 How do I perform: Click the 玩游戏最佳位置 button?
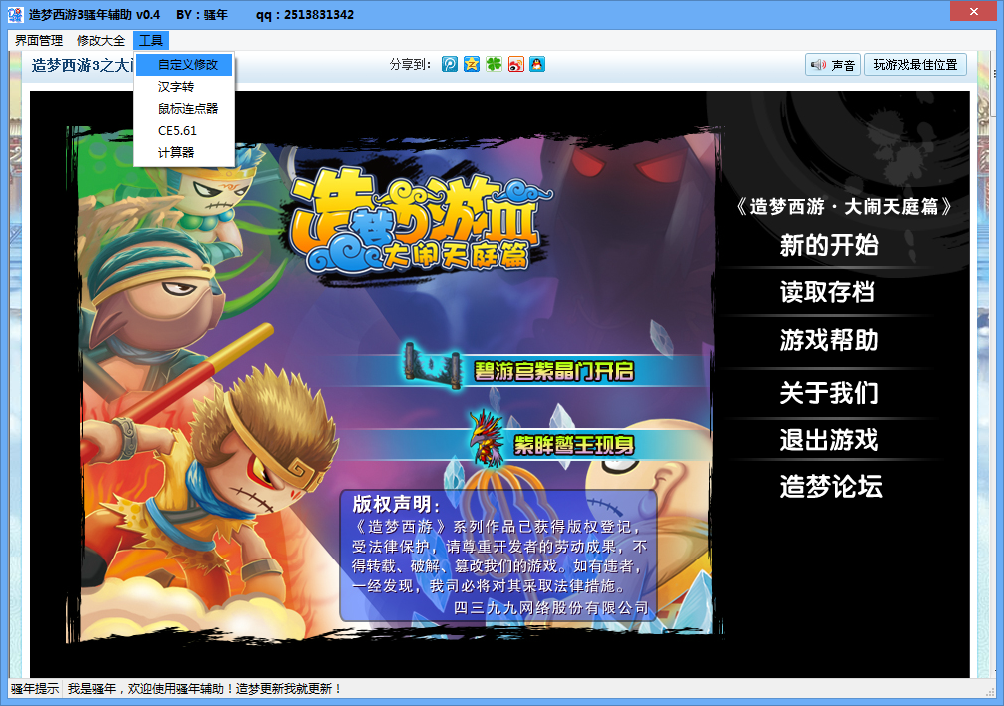point(915,65)
